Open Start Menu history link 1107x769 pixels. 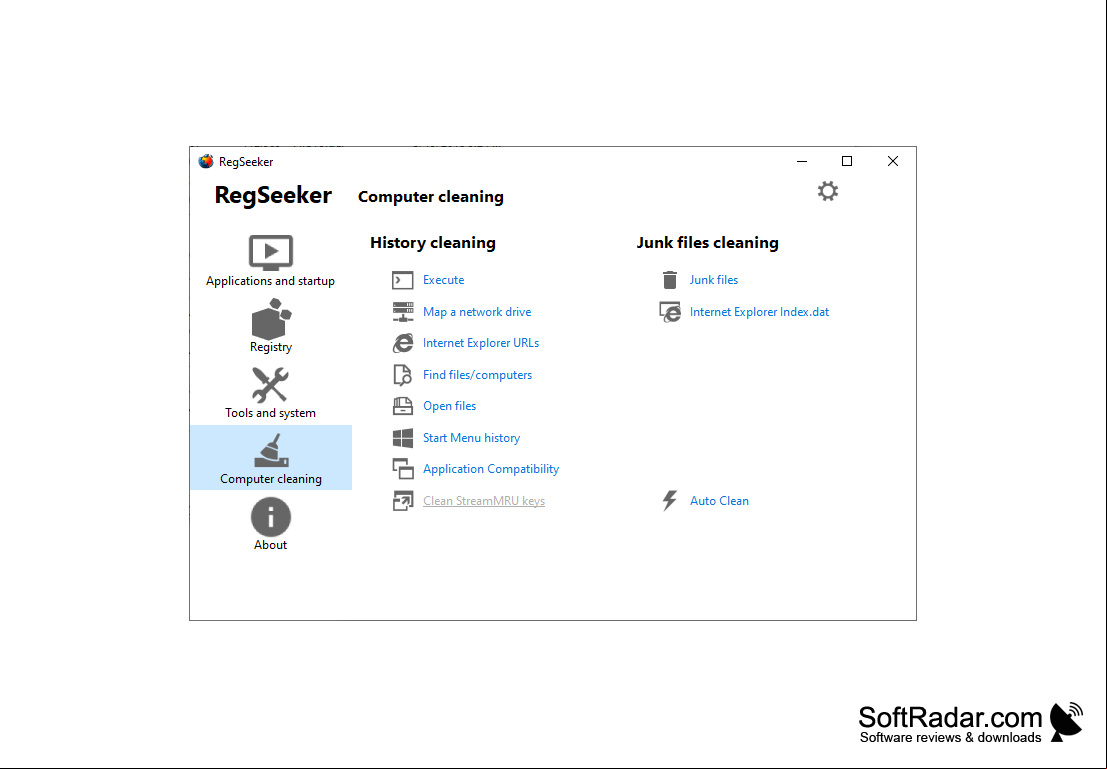coord(471,438)
